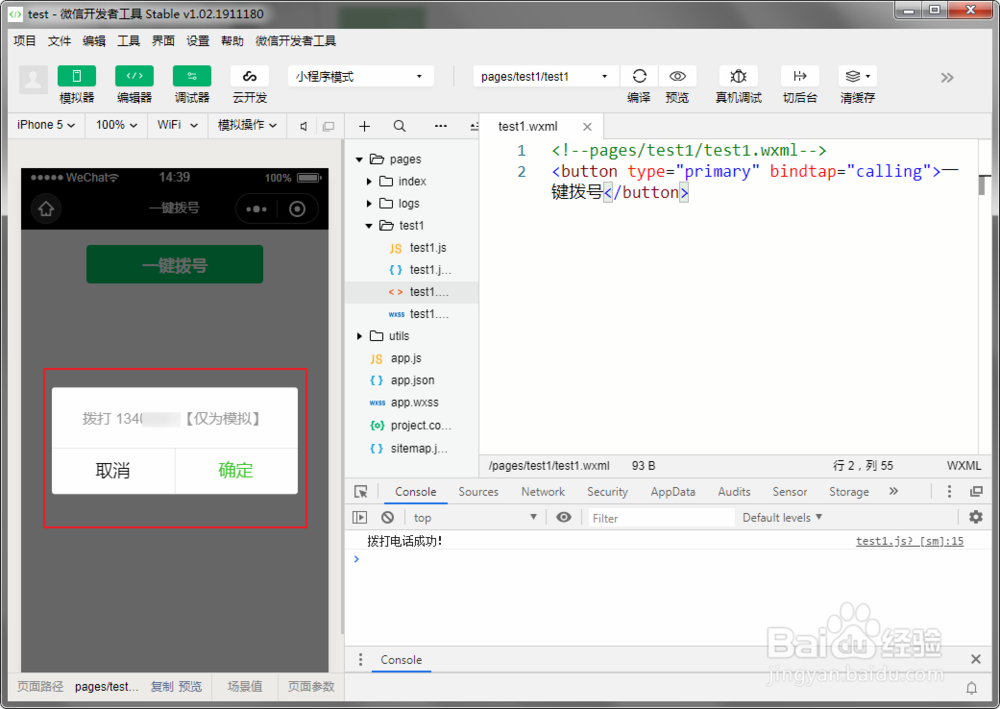Click the user avatar icon

33,80
